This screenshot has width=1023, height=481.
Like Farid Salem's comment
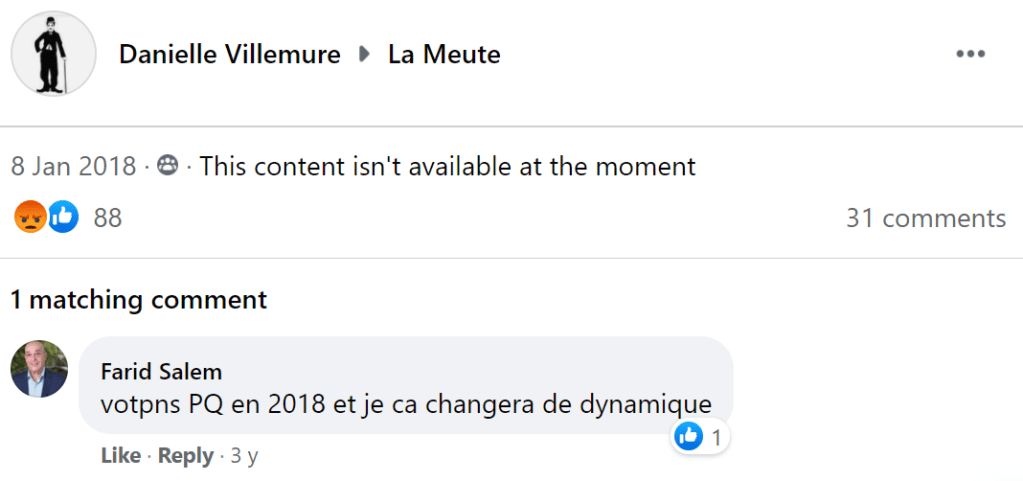120,456
